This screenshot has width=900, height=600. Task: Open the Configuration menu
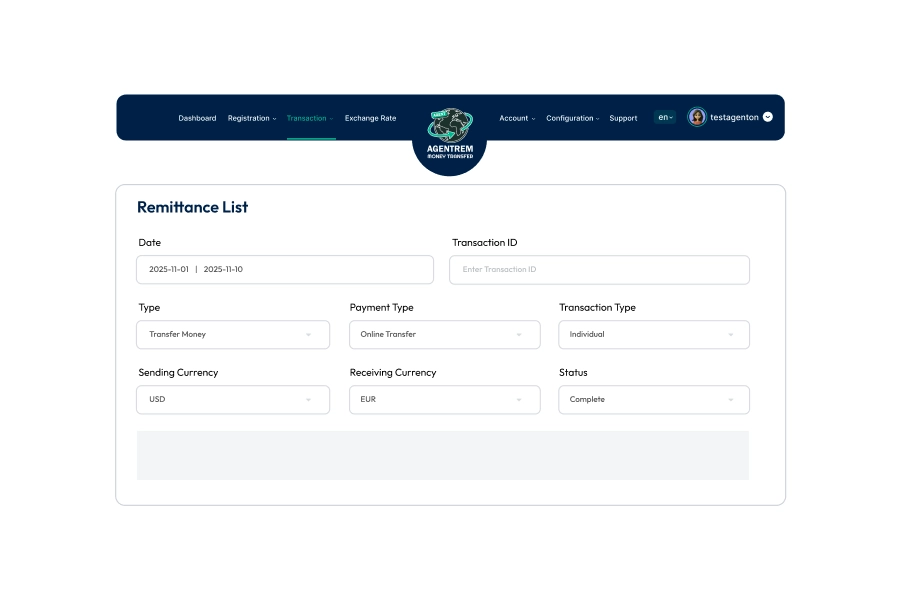click(572, 118)
